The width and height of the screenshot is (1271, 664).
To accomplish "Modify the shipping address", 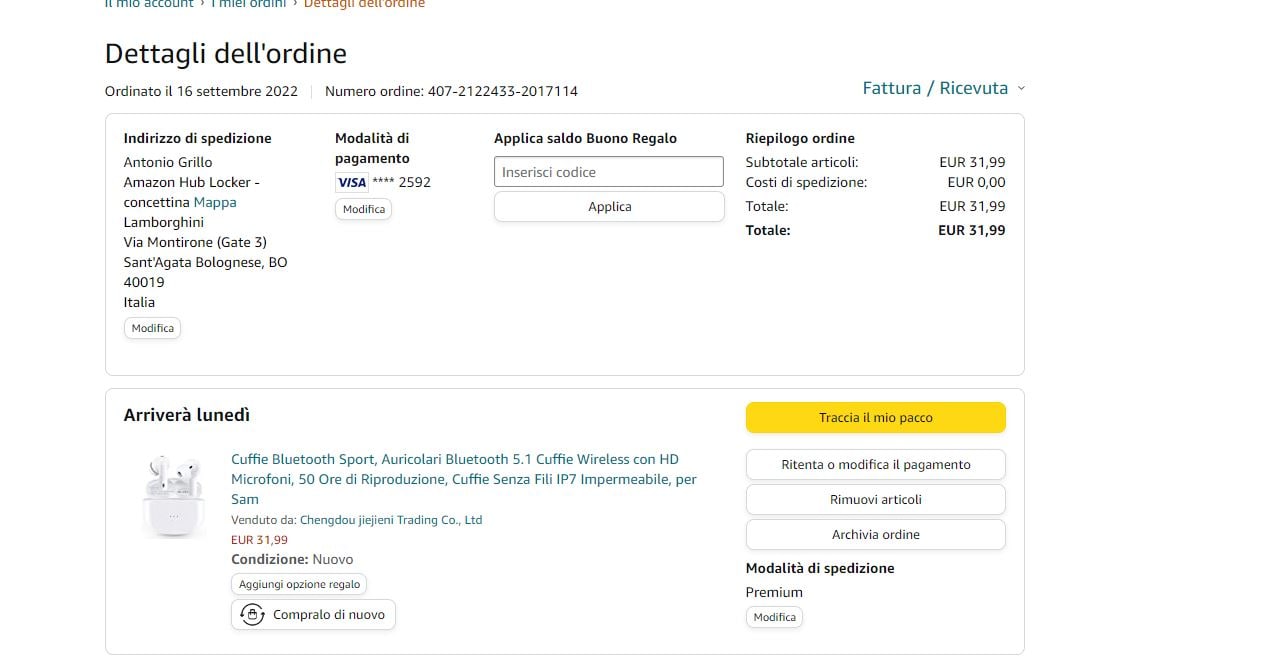I will point(152,328).
